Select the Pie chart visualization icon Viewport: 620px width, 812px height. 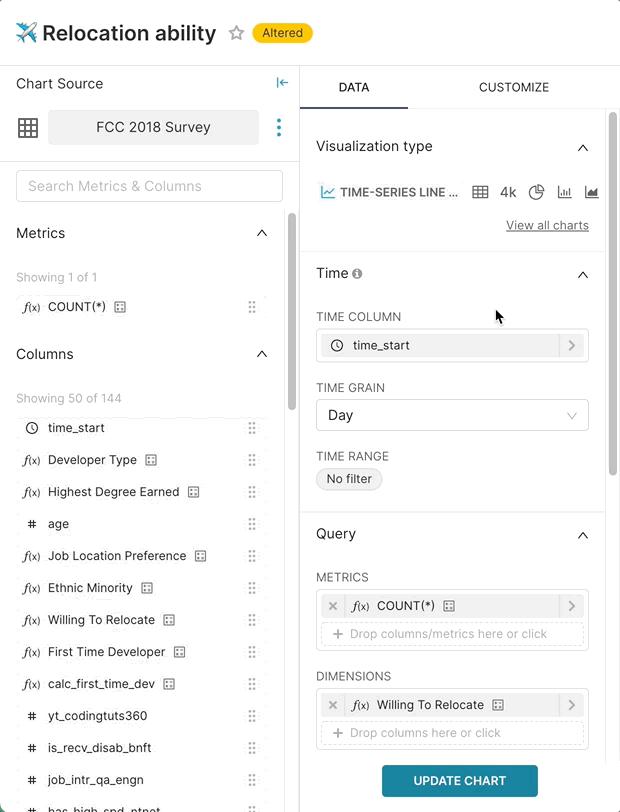(536, 192)
